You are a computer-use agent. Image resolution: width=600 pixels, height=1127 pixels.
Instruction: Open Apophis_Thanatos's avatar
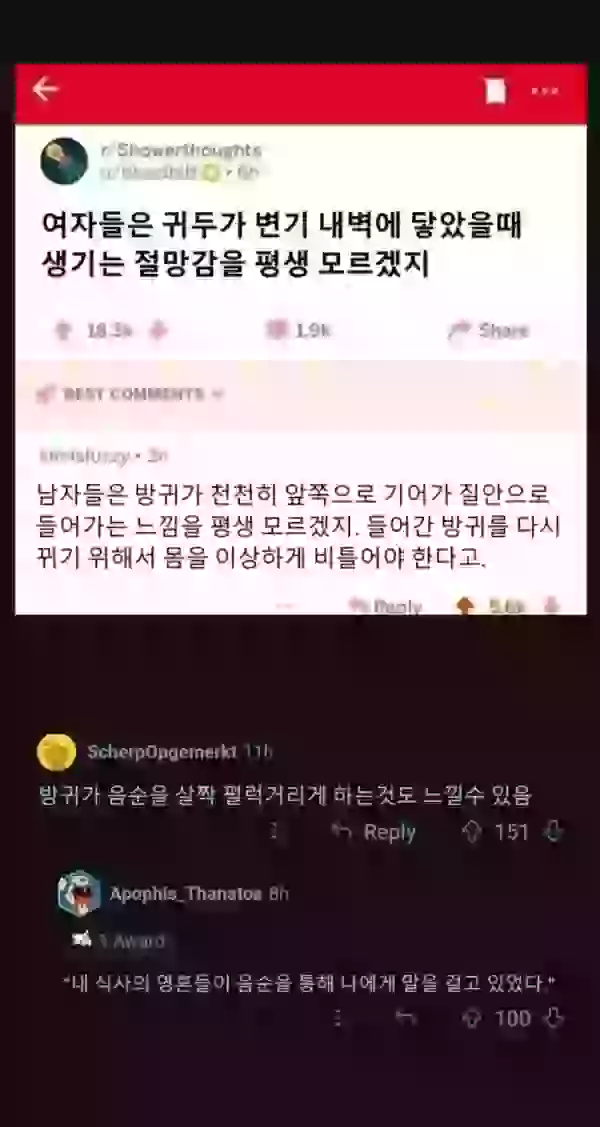tap(79, 893)
